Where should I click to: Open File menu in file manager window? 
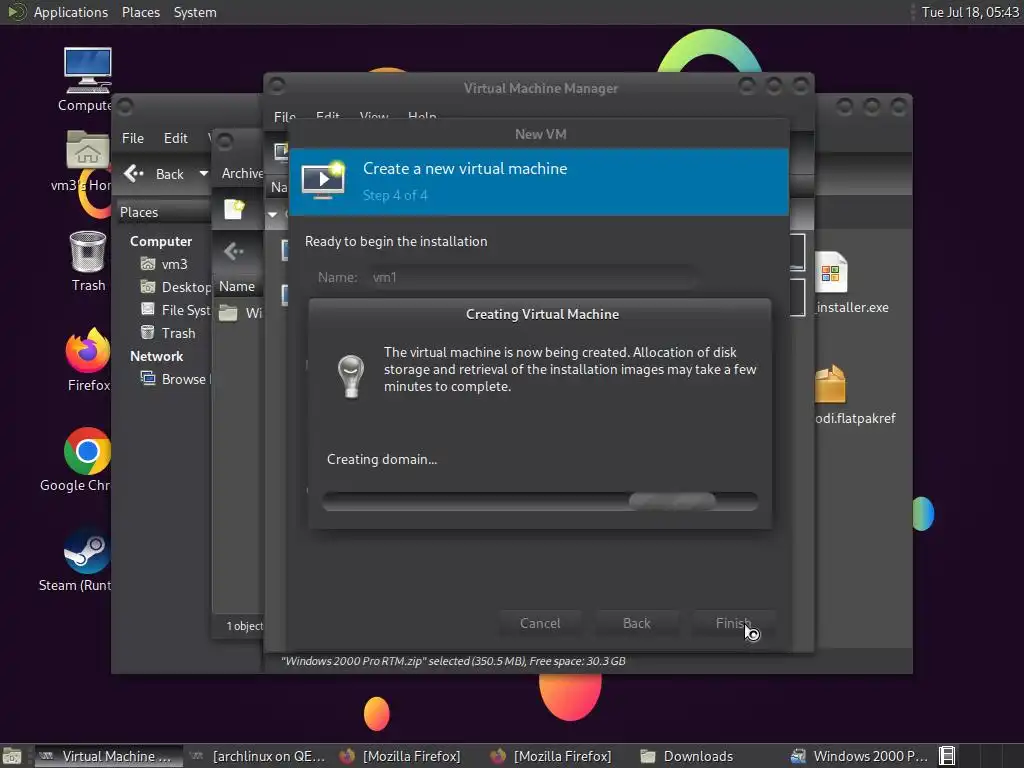click(133, 138)
